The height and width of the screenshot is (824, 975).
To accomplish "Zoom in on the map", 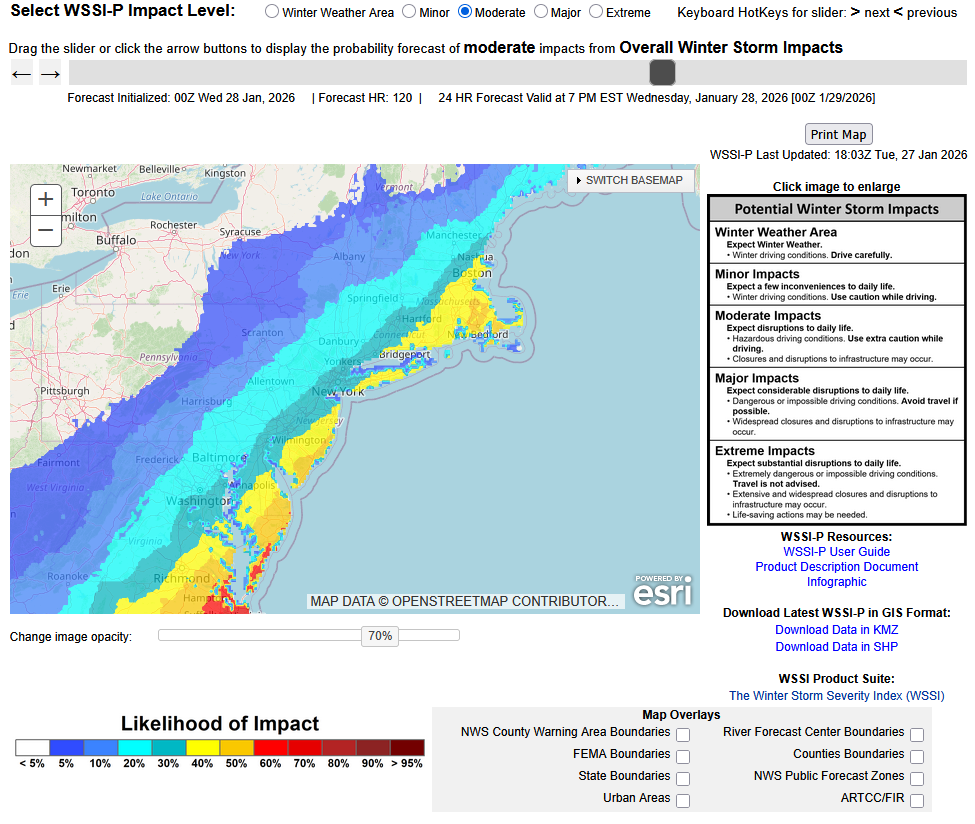I will 45,199.
